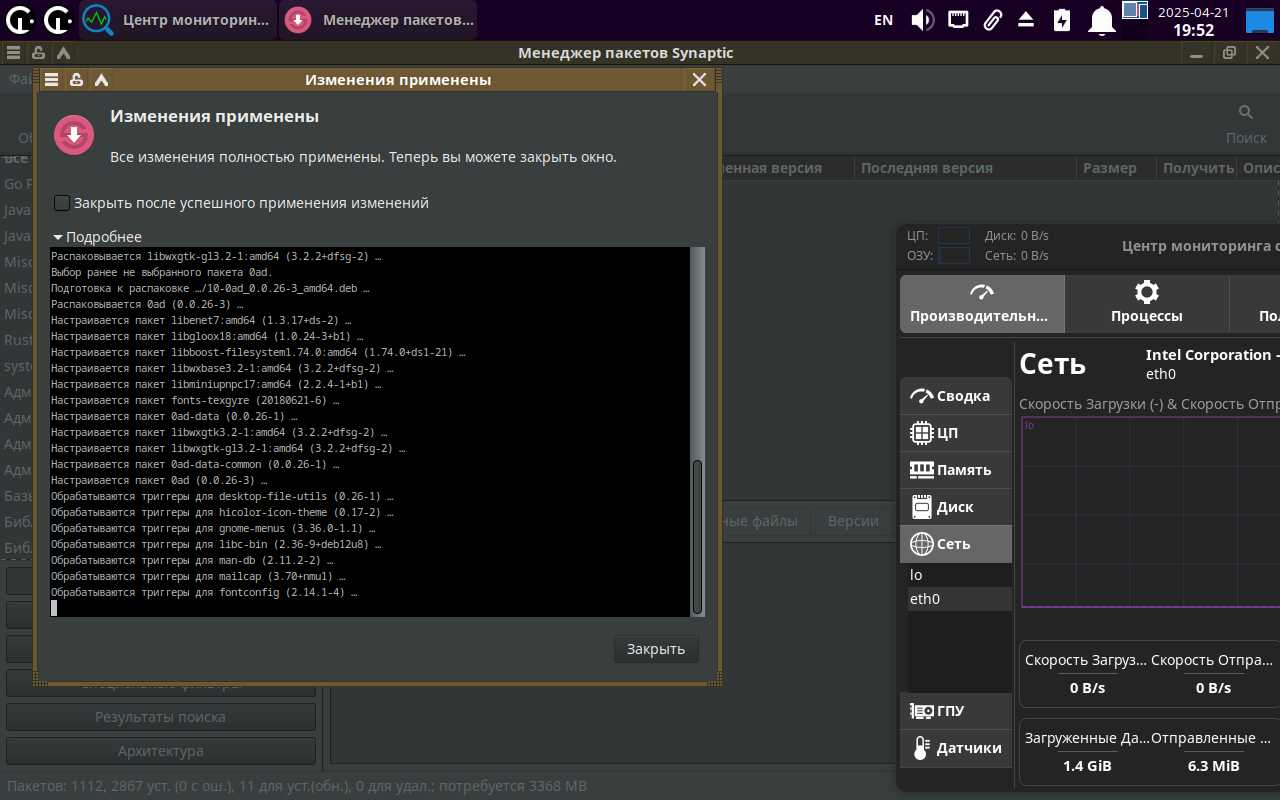Click the terminal output vertical scrollbar
Image resolution: width=1280 pixels, height=800 pixels.
697,535
